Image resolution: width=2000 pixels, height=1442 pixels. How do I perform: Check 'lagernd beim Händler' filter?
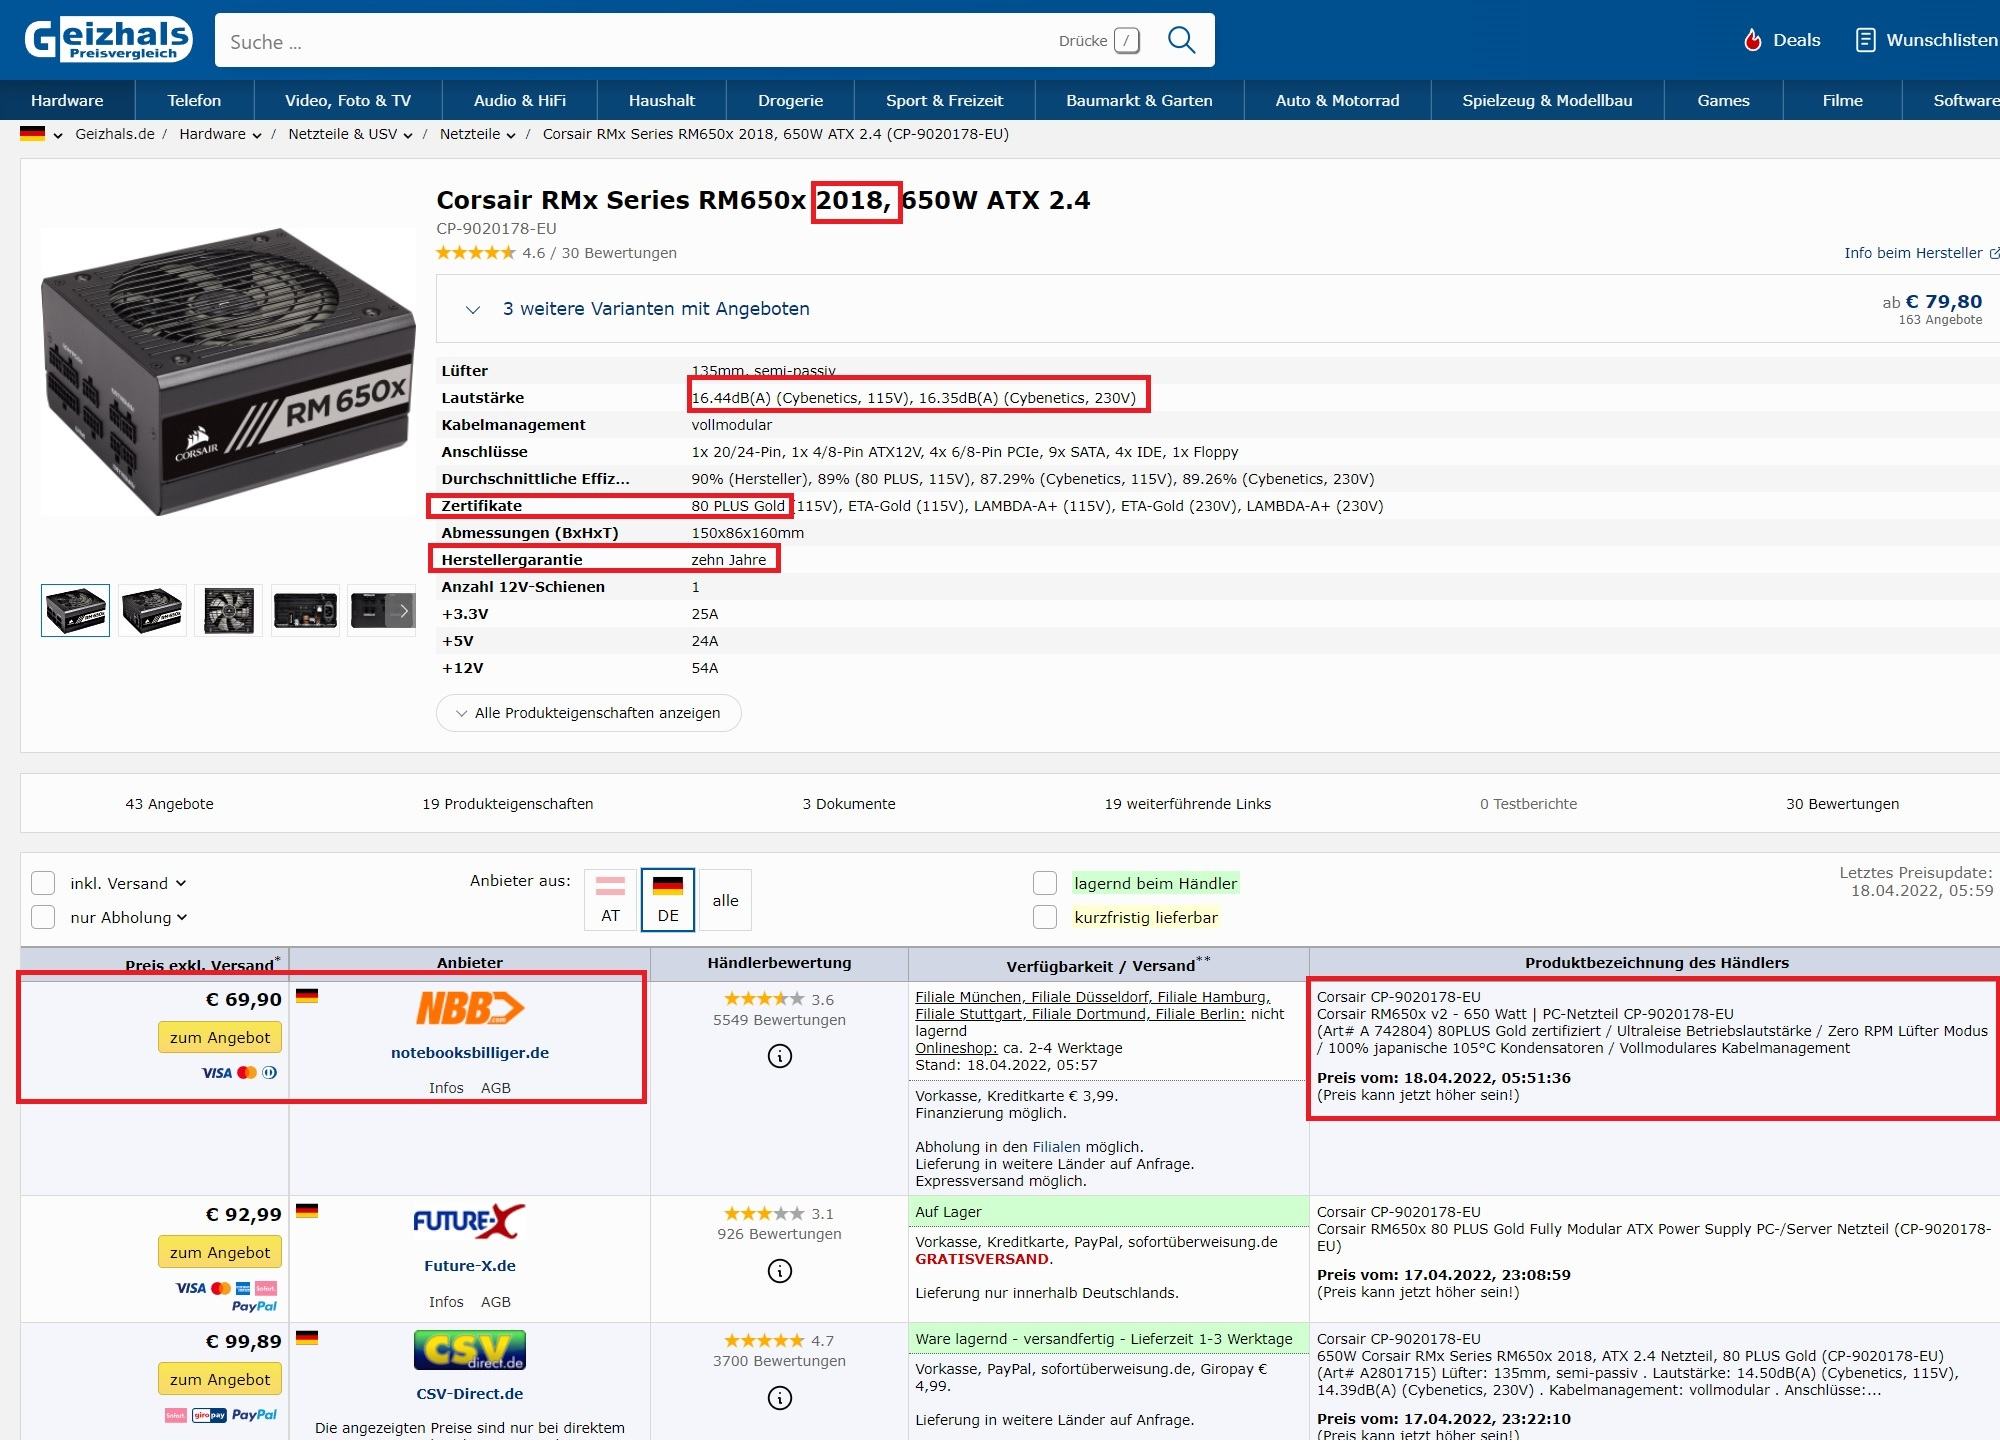click(x=1045, y=883)
